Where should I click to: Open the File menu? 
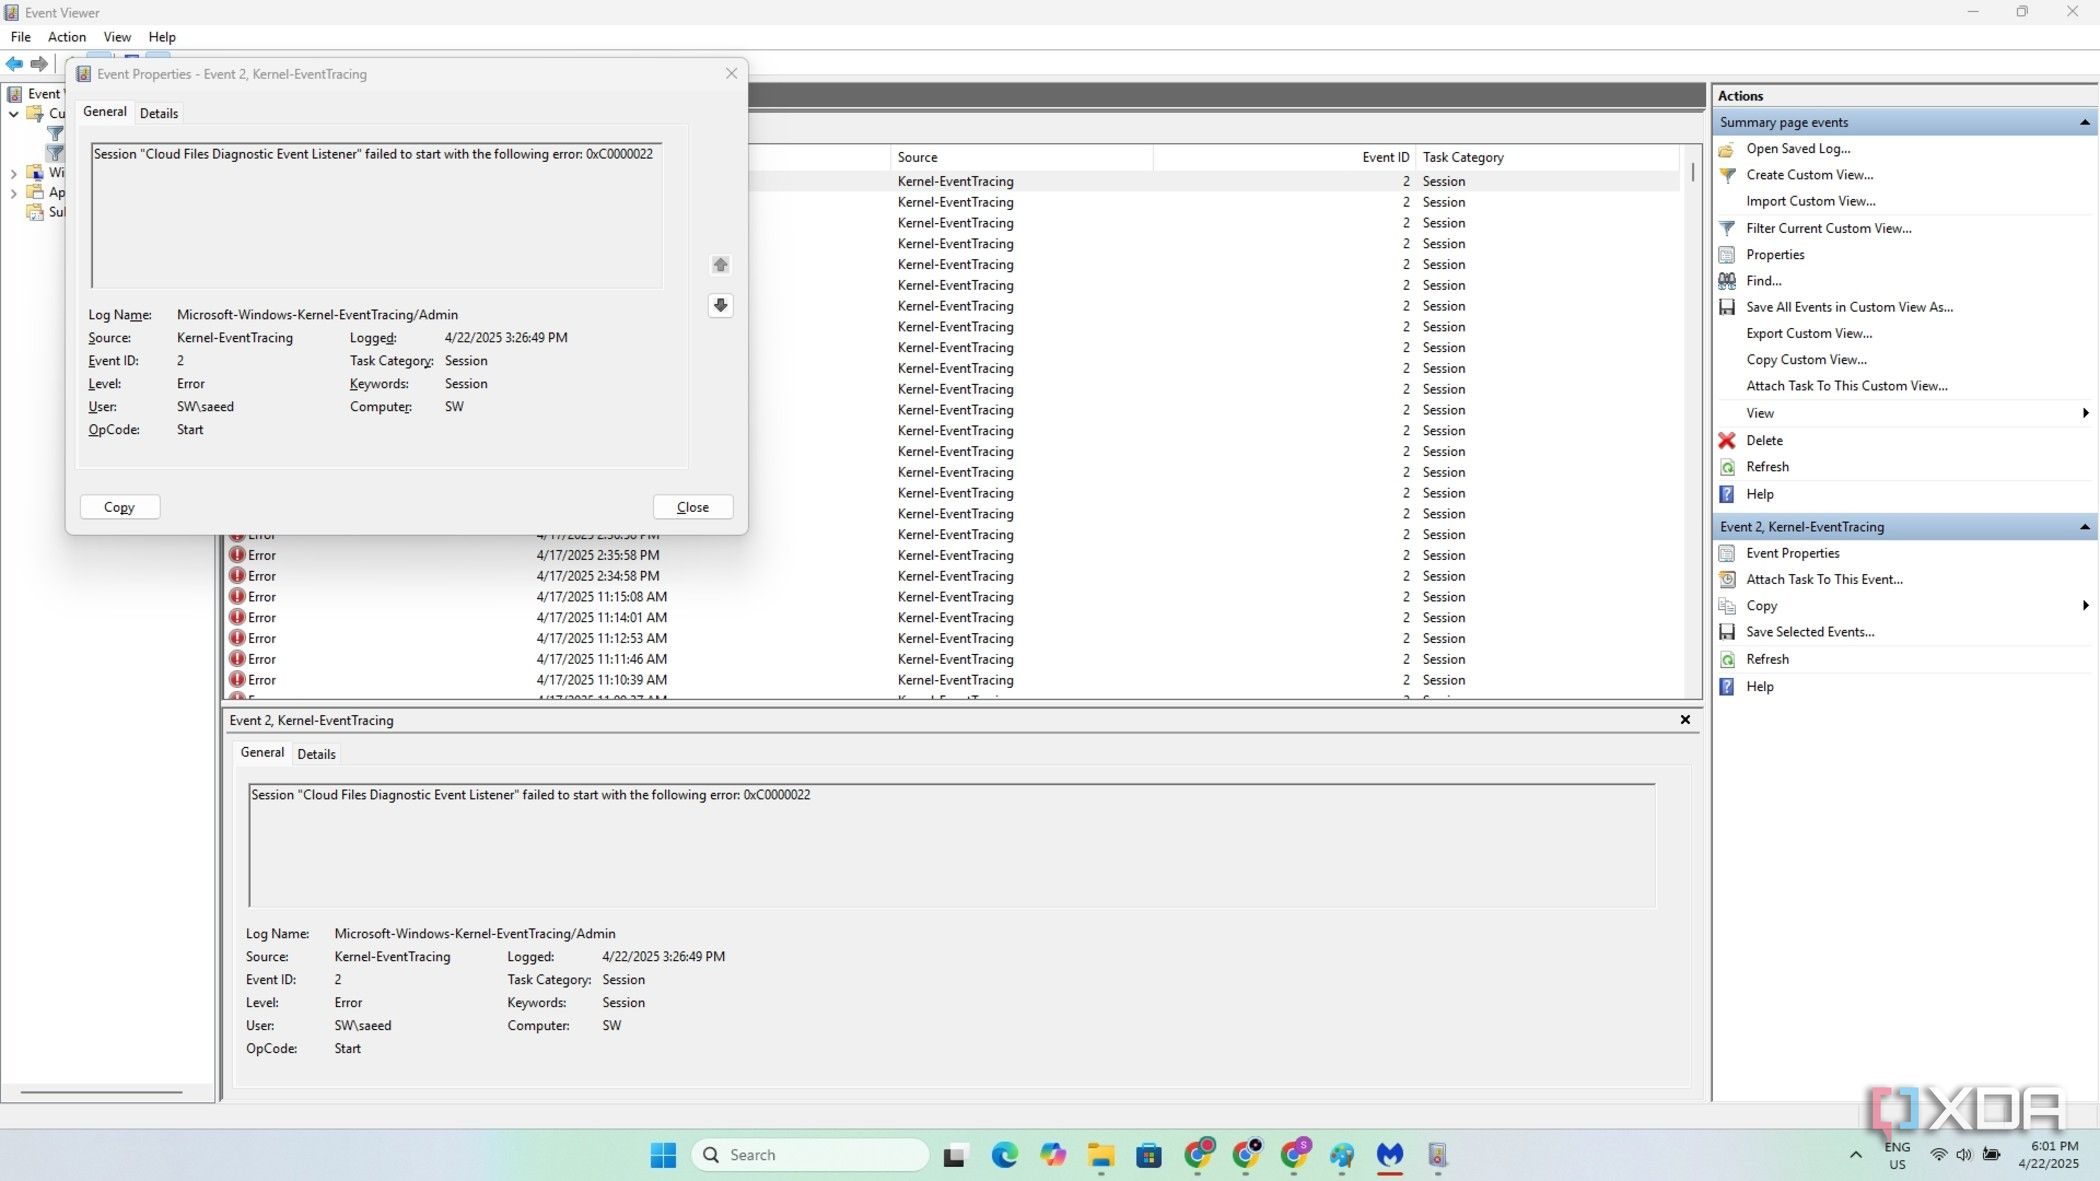point(20,37)
